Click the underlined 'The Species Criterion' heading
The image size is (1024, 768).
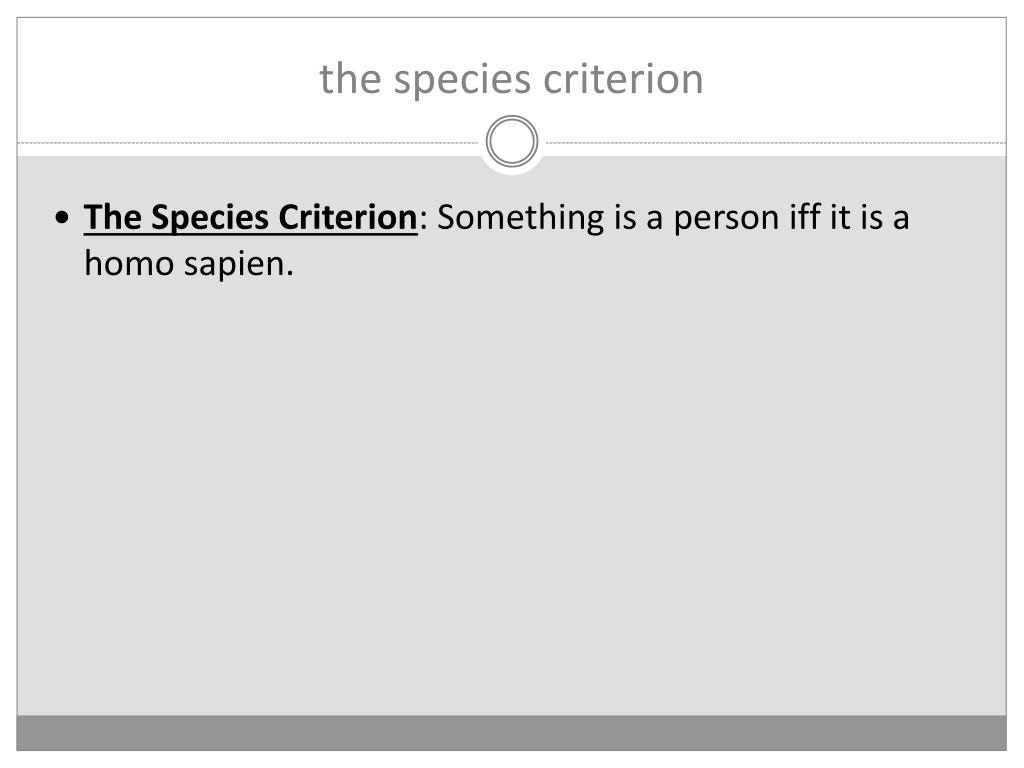[251, 217]
